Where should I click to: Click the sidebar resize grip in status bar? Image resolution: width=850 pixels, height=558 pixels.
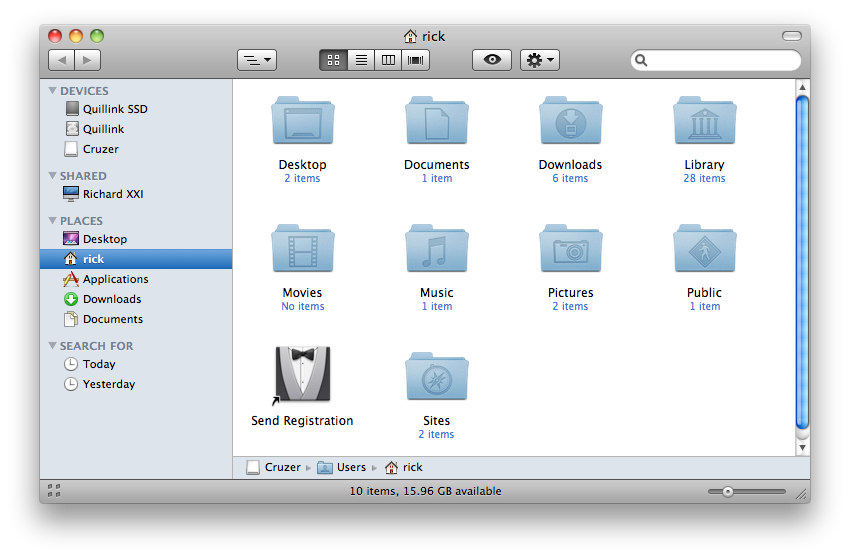[54, 491]
